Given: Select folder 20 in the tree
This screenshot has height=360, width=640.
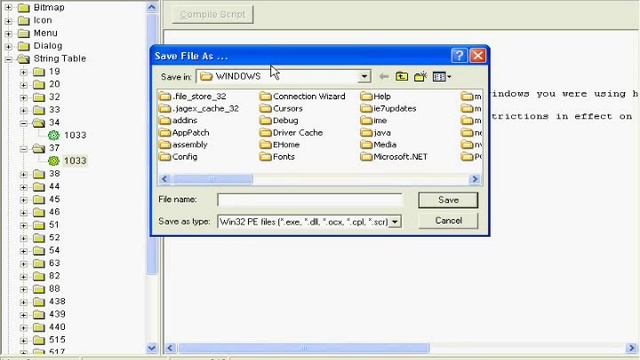Looking at the screenshot, I should (x=54, y=84).
